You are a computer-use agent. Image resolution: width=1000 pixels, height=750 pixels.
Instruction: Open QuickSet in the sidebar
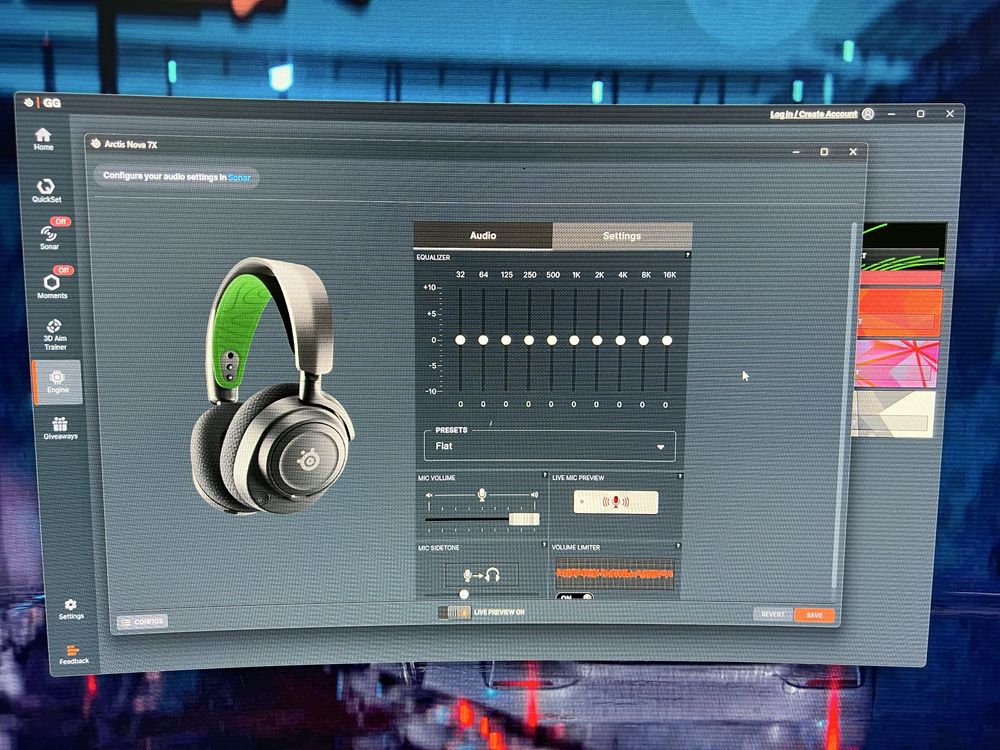(x=47, y=191)
